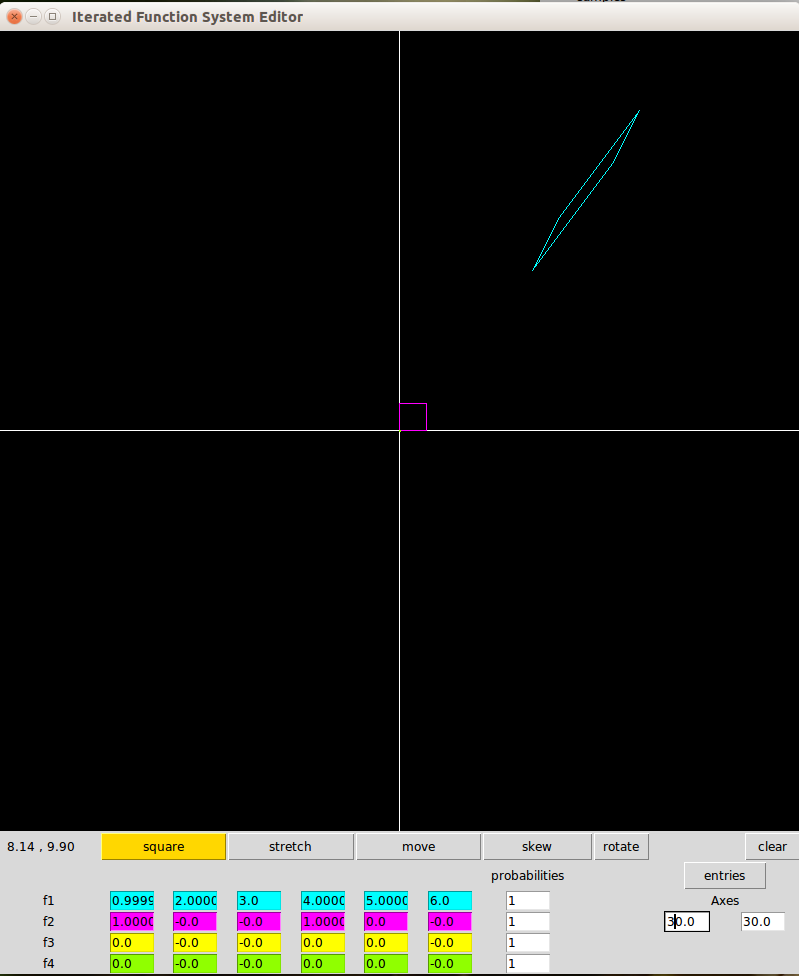Click the cyan parallelogram shape on canvas
This screenshot has width=799, height=976.
(586, 190)
